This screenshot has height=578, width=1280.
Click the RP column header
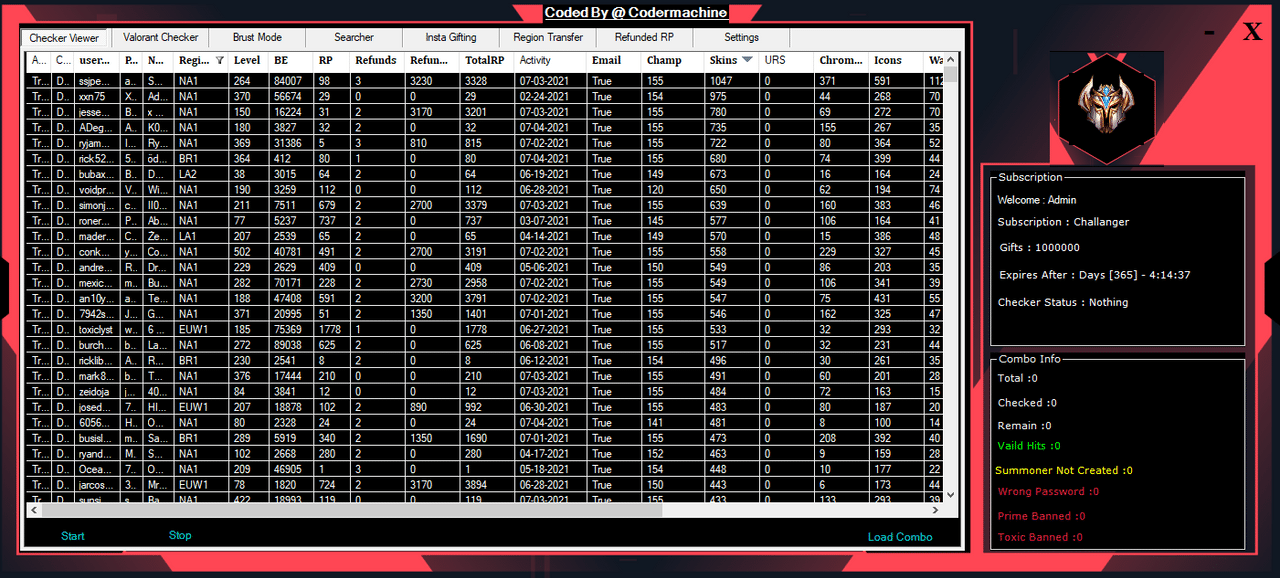(332, 60)
